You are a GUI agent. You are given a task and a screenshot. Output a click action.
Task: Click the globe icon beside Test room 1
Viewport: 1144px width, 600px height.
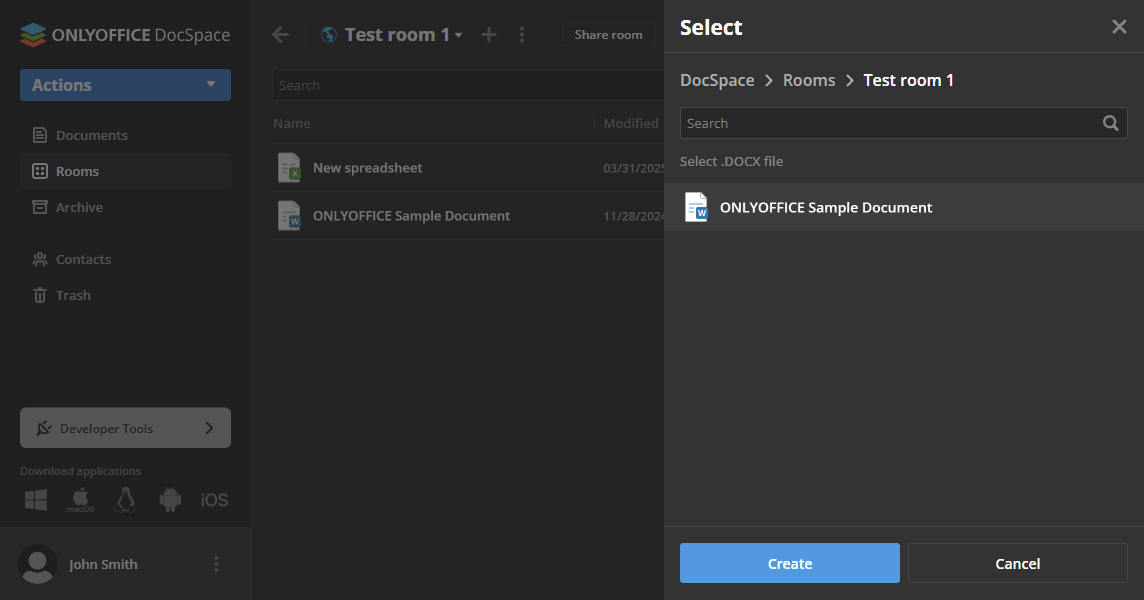coord(329,34)
